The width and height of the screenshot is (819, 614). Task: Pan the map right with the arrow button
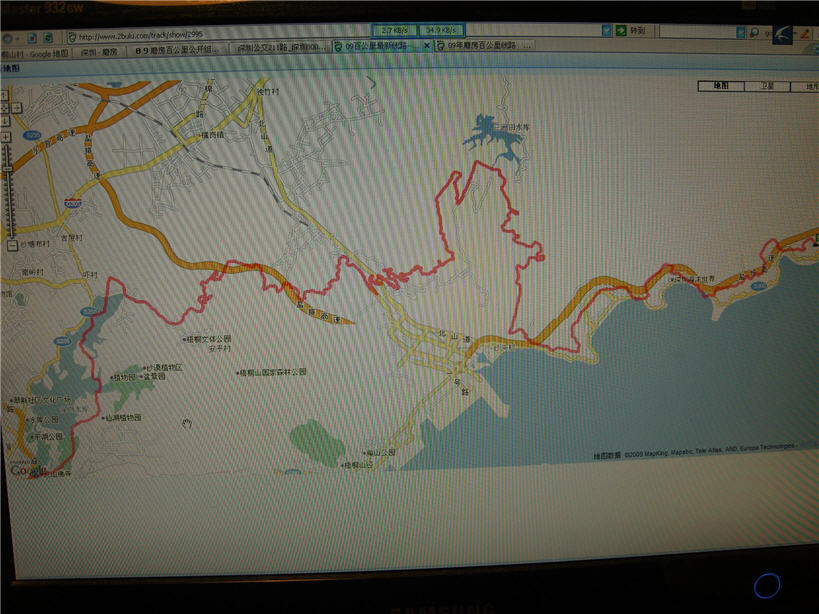point(16,108)
